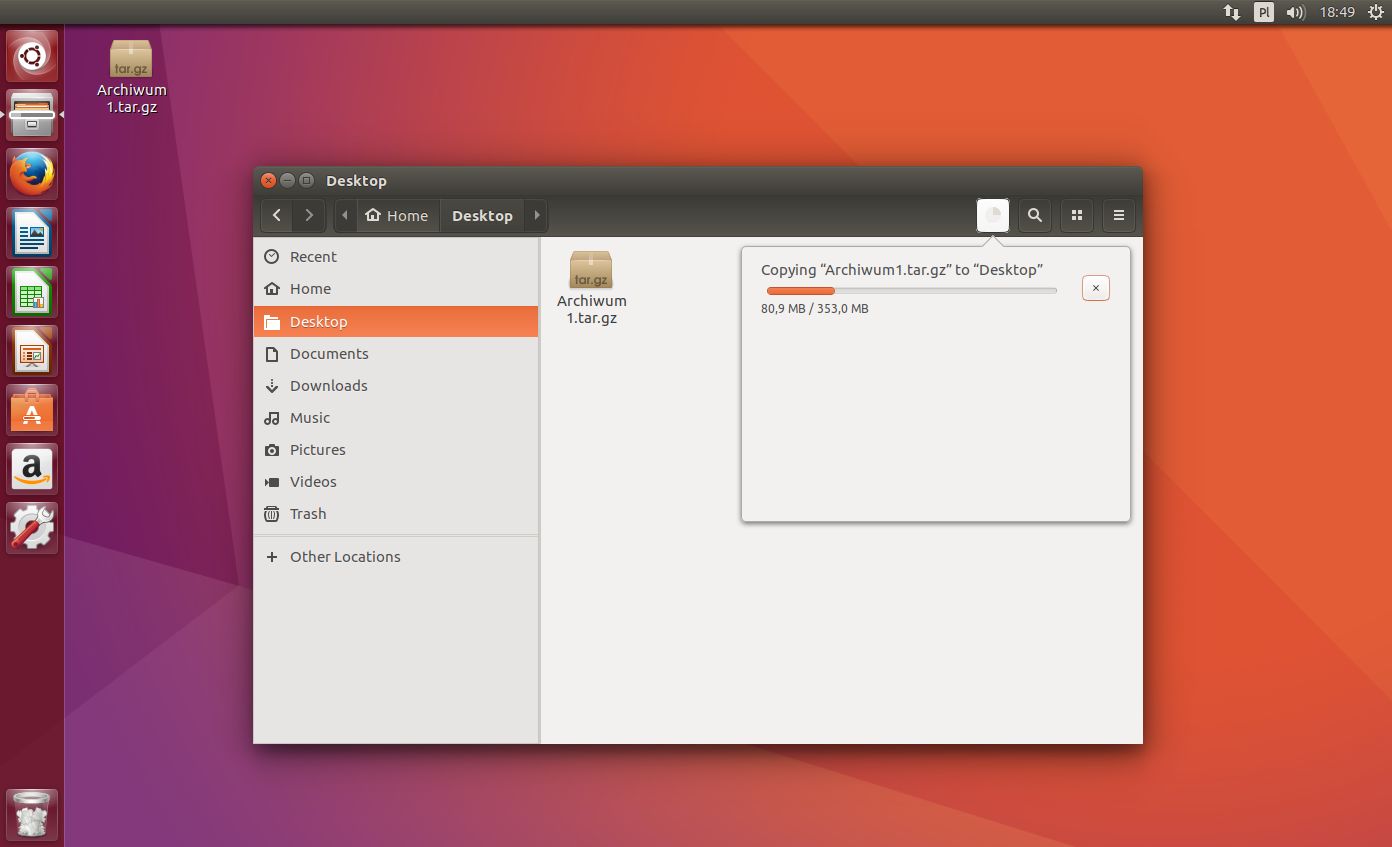1392x847 pixels.
Task: Open Recent in the sidebar
Action: (396, 257)
